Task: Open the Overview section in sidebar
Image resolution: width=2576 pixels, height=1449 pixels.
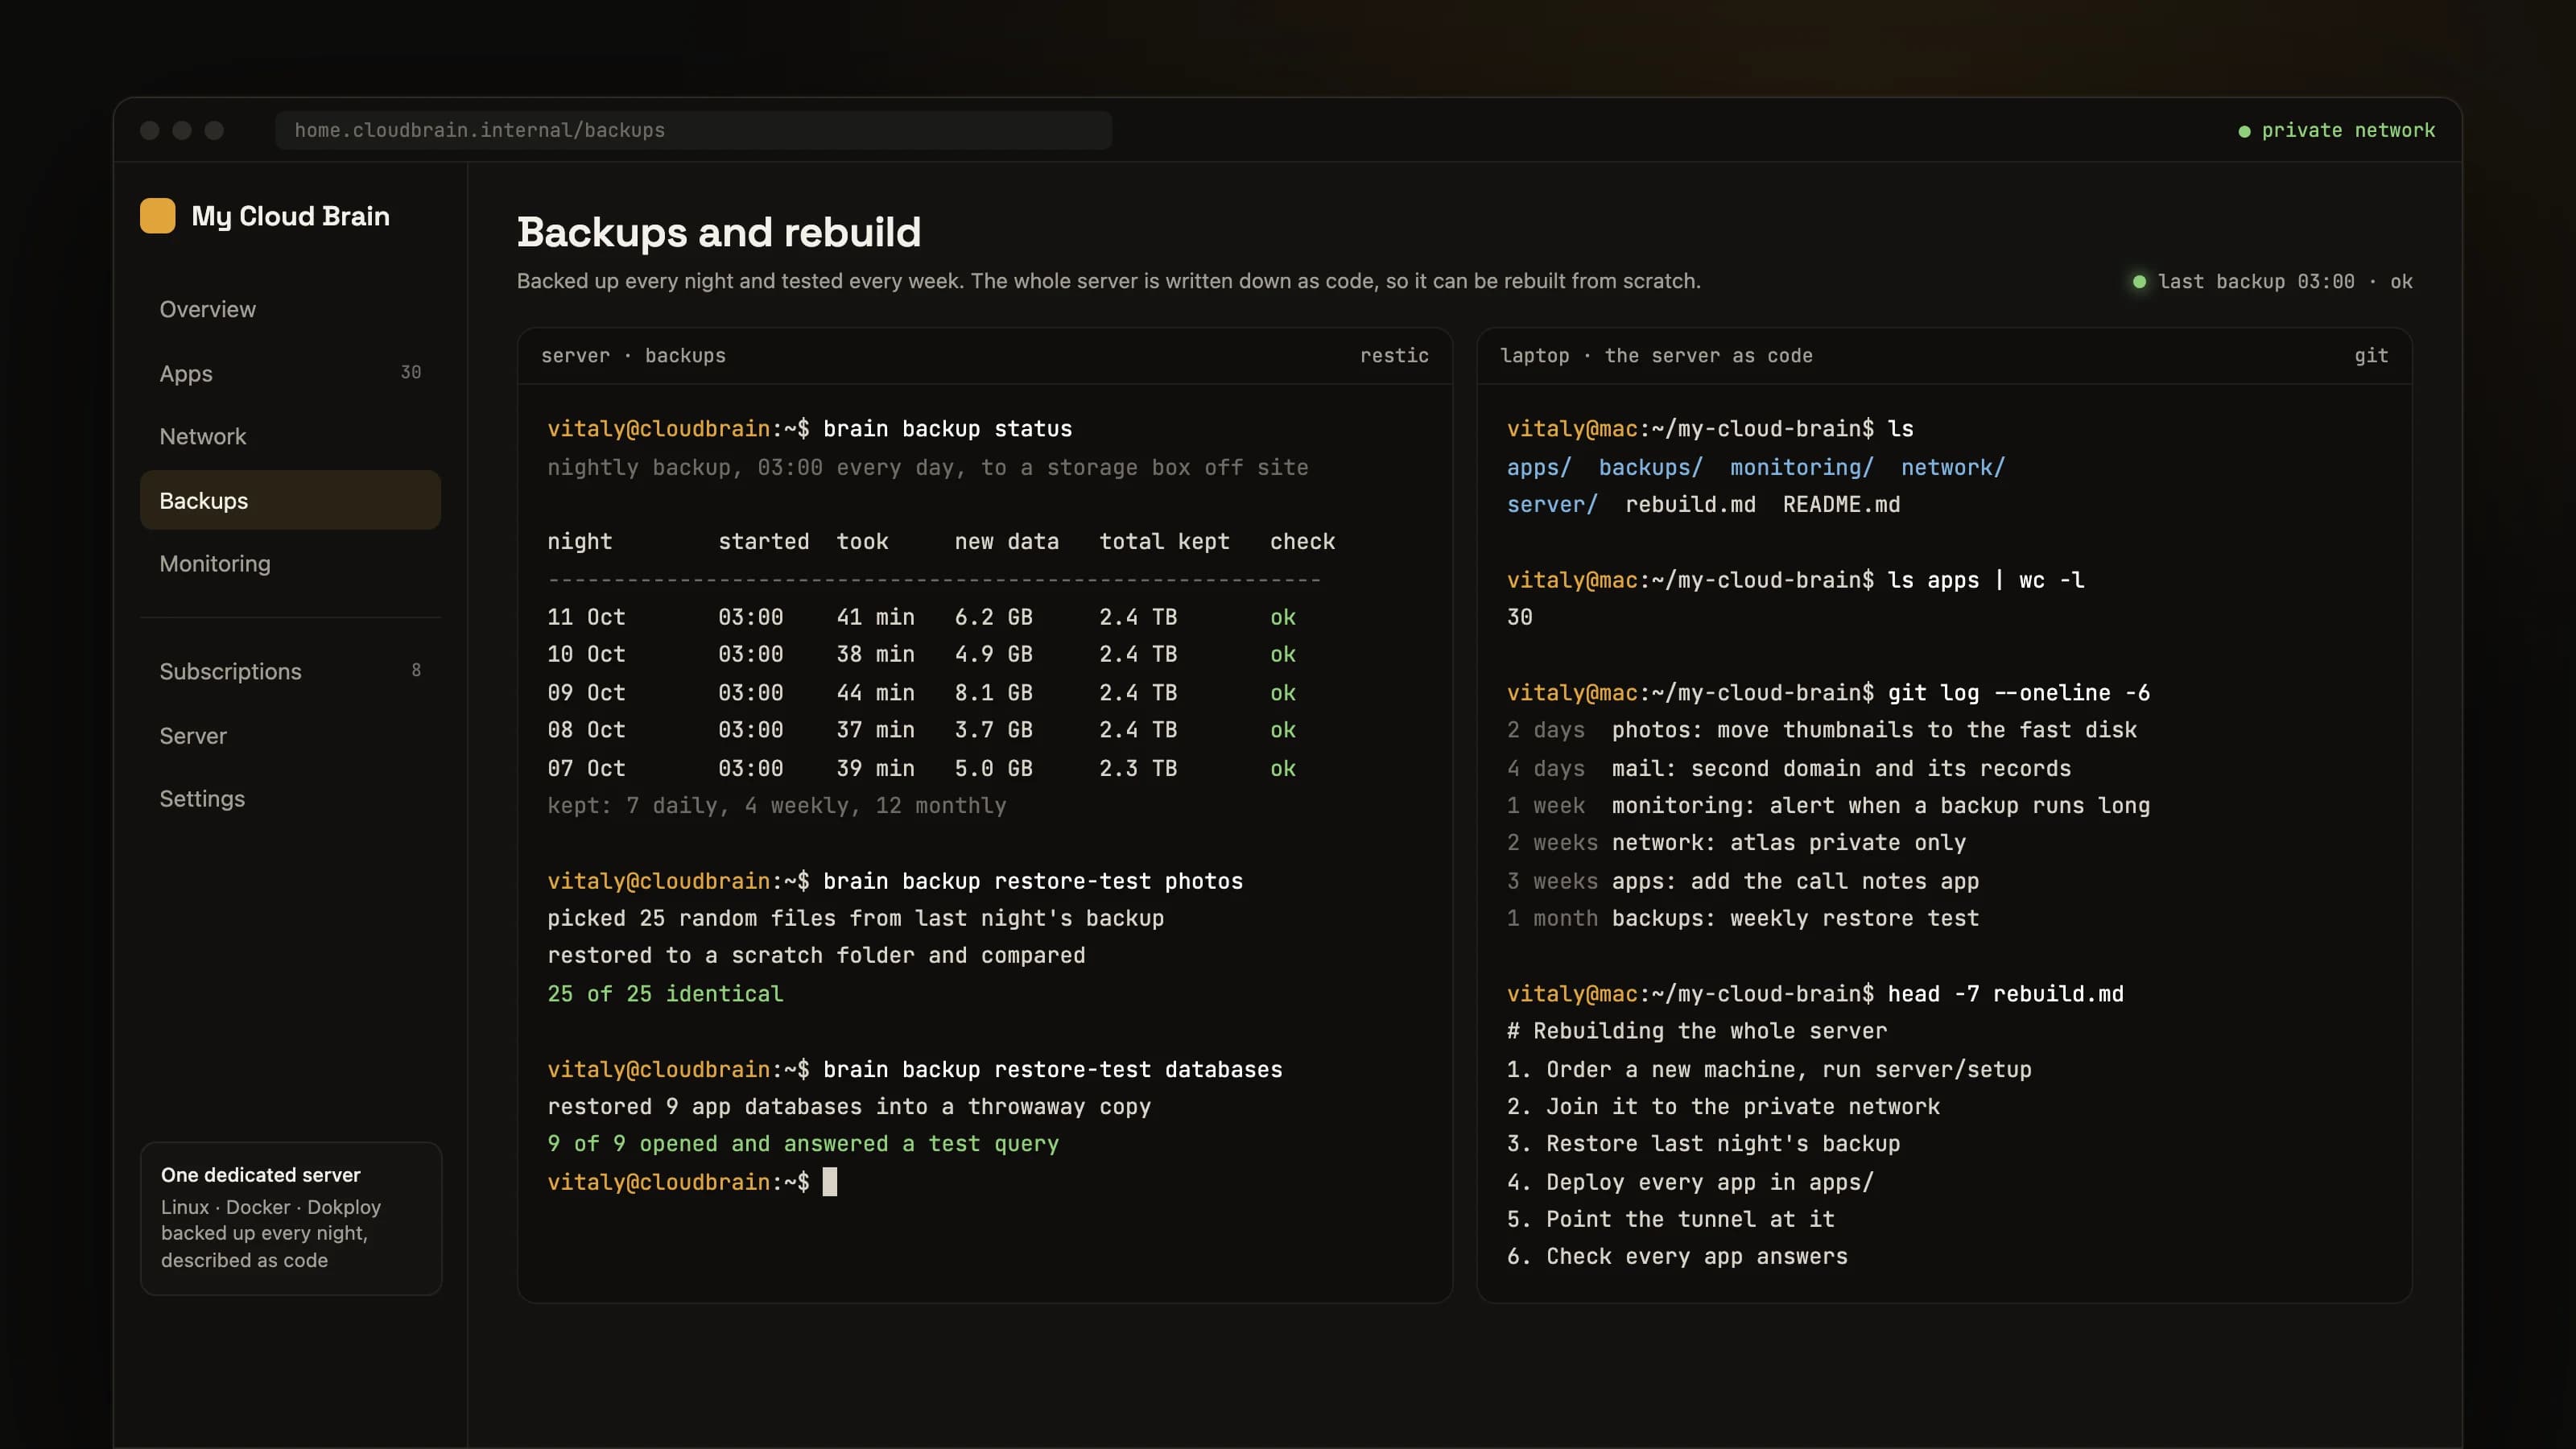Action: tap(290, 309)
